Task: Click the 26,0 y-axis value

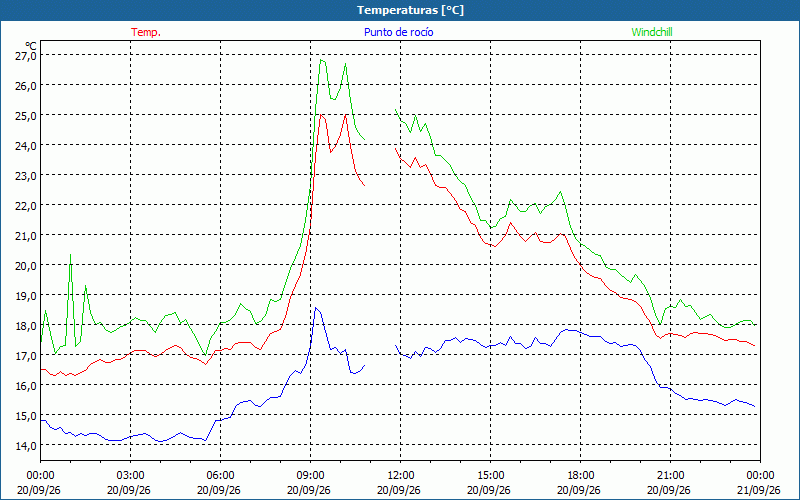Action: point(26,86)
